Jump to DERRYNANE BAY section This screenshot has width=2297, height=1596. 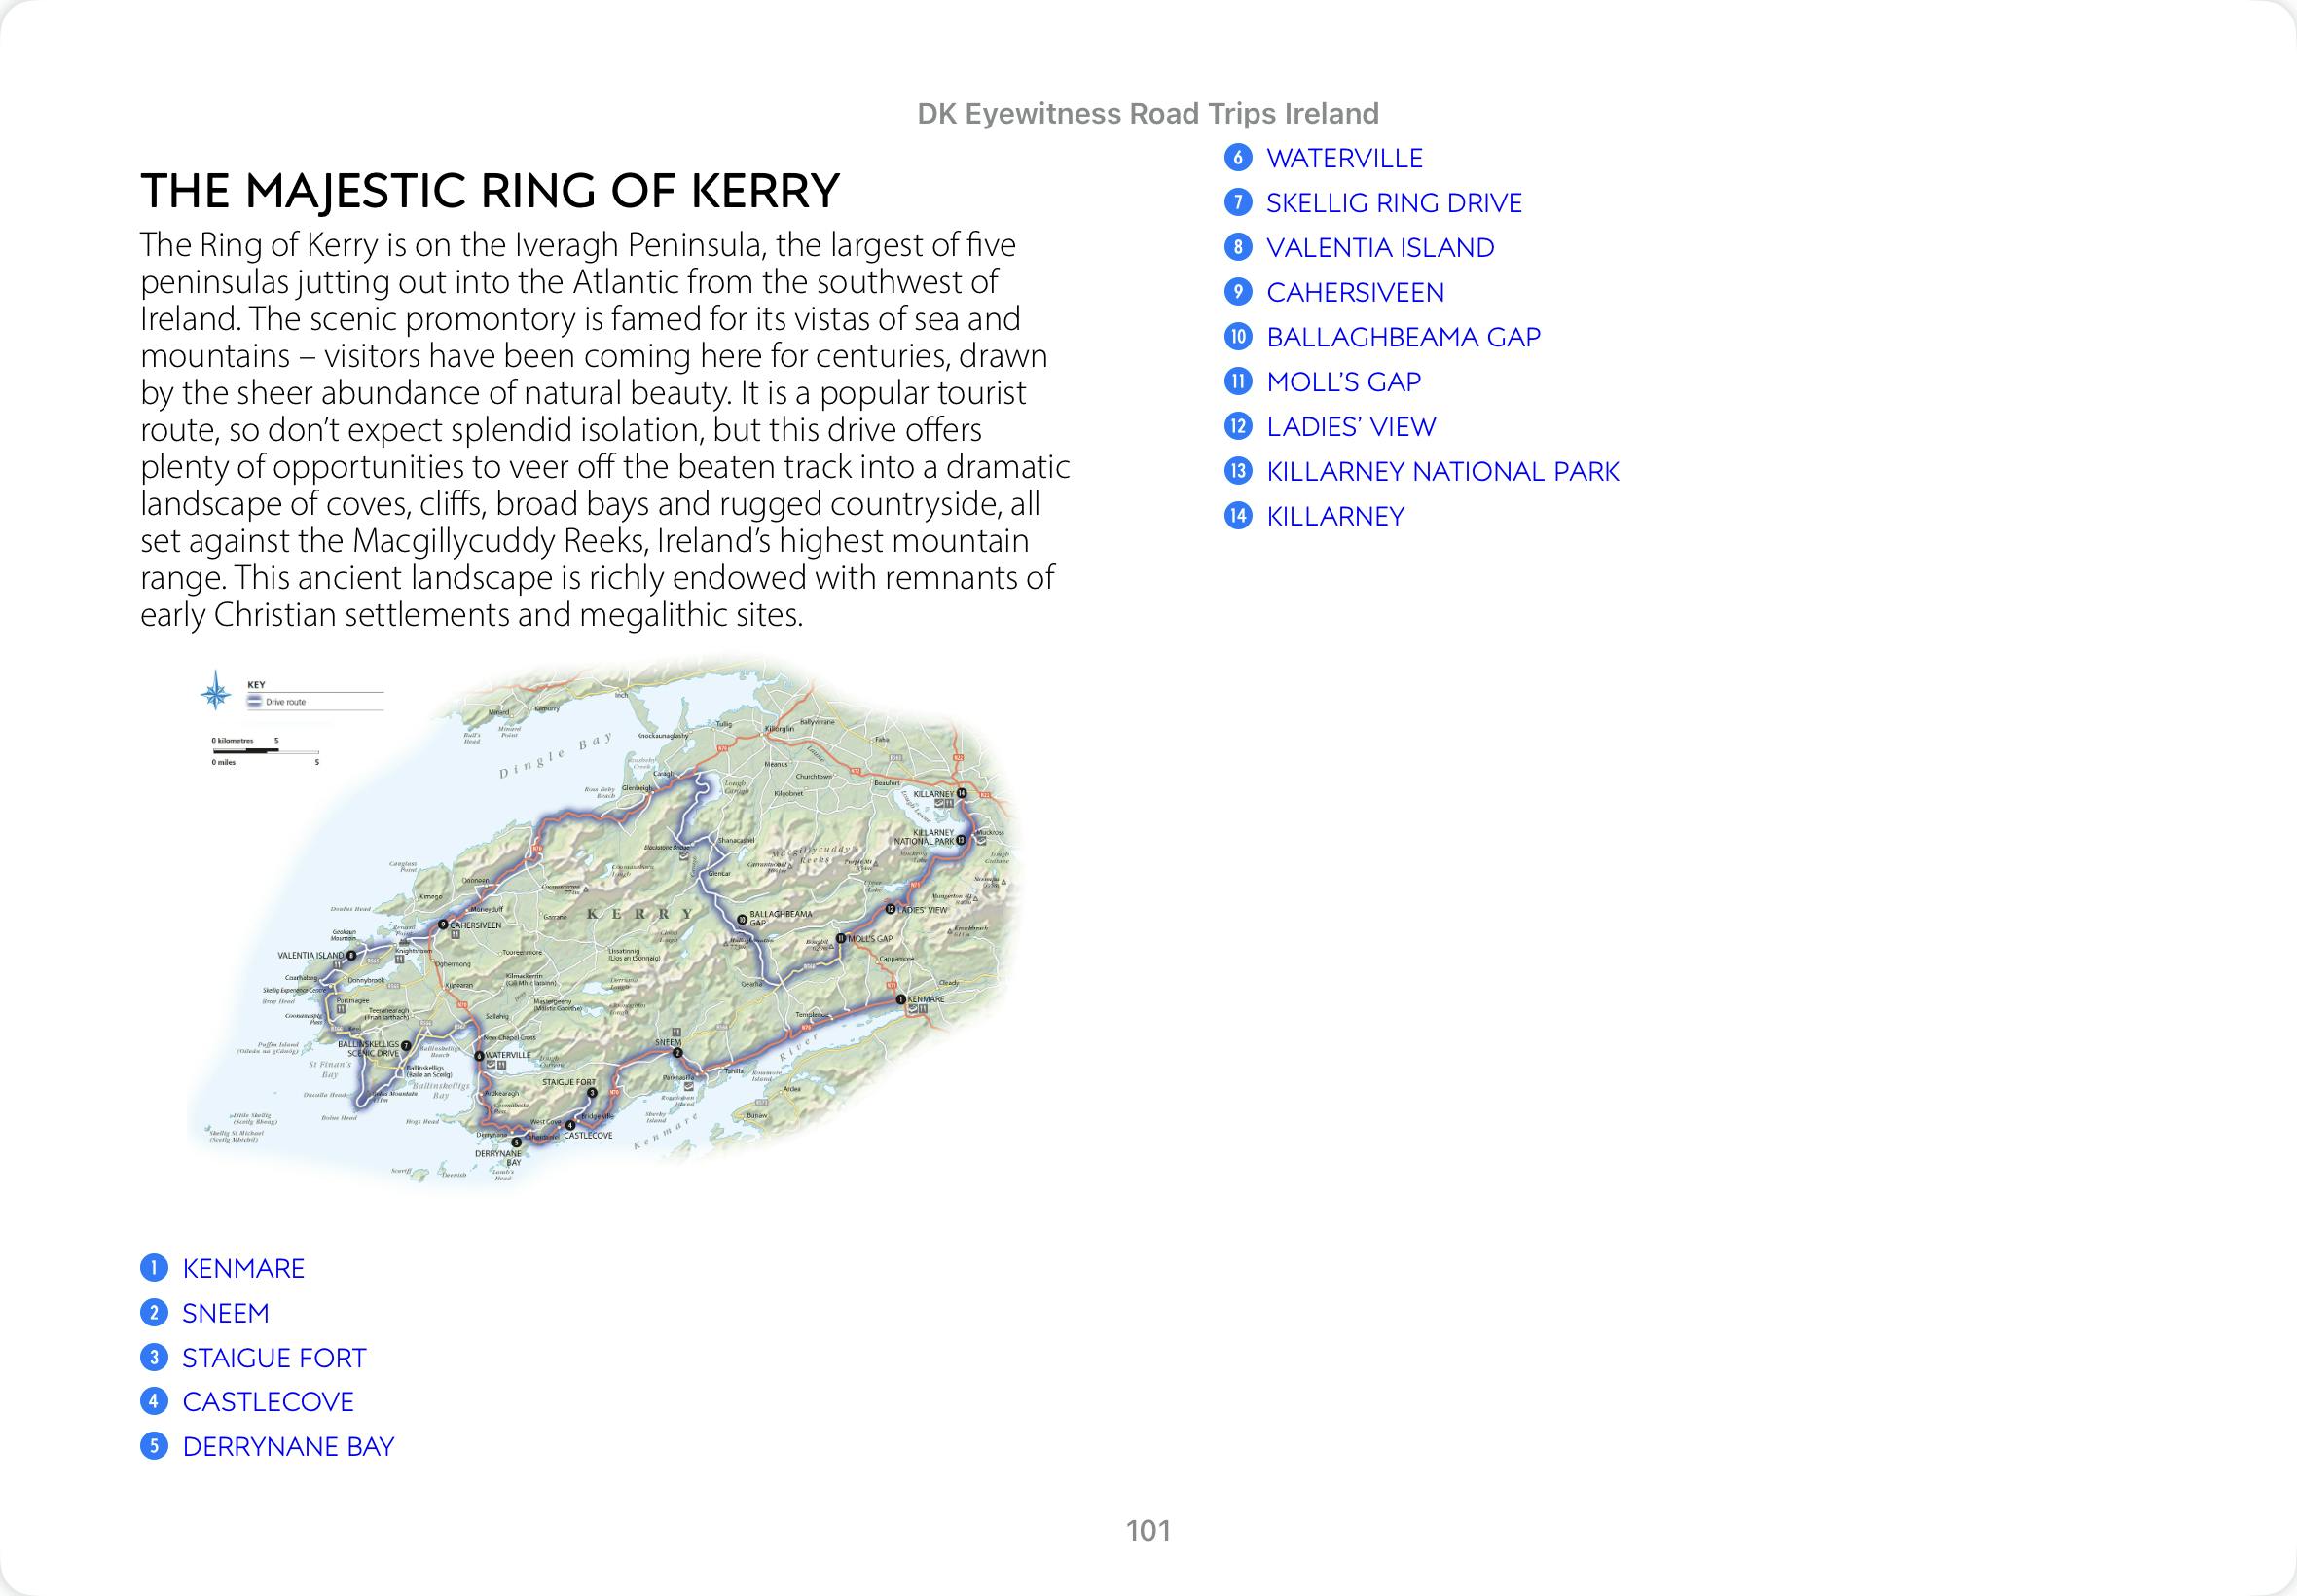pyautogui.click(x=288, y=1447)
